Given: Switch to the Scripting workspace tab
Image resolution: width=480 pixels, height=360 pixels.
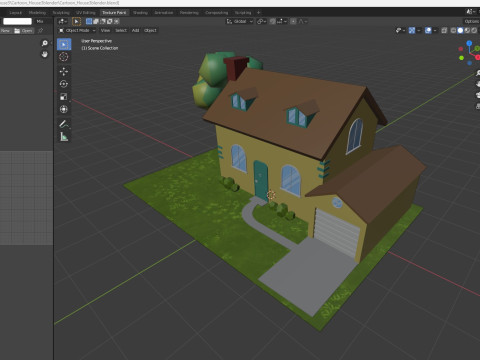Looking at the screenshot, I should click(243, 13).
